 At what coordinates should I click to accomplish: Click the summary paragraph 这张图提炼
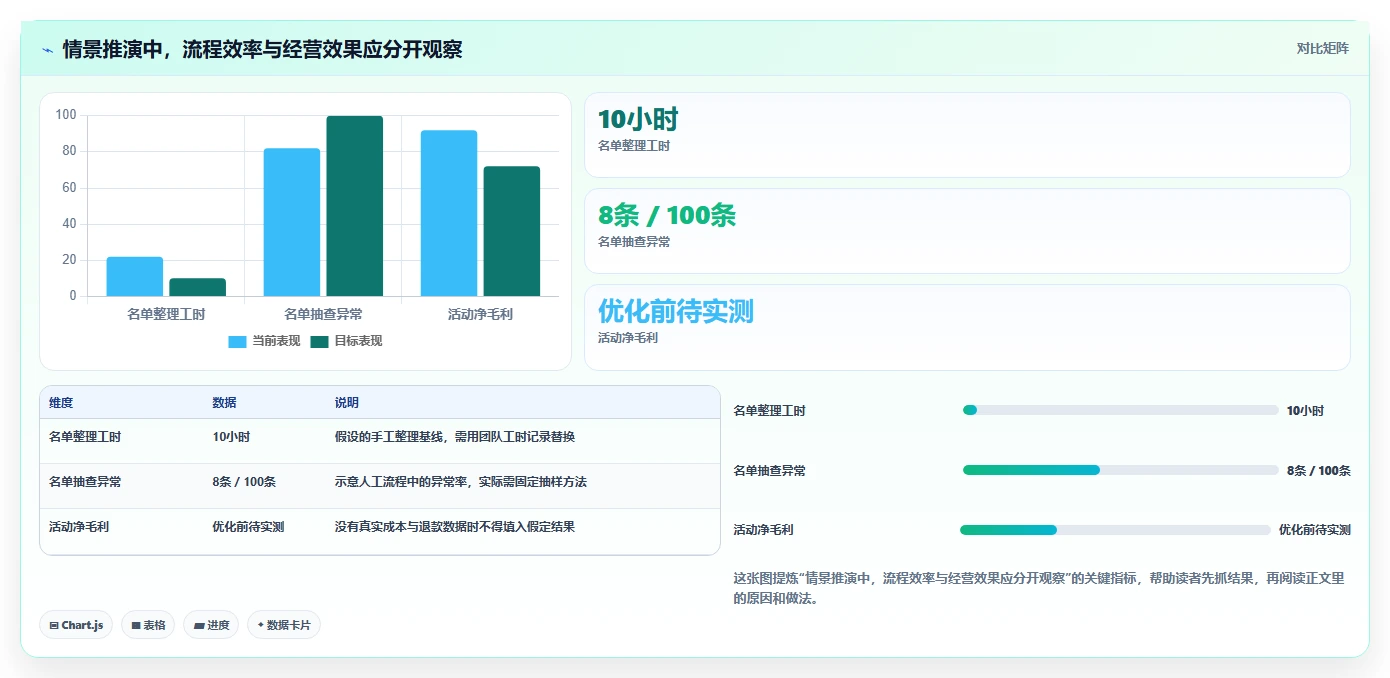pos(1038,588)
